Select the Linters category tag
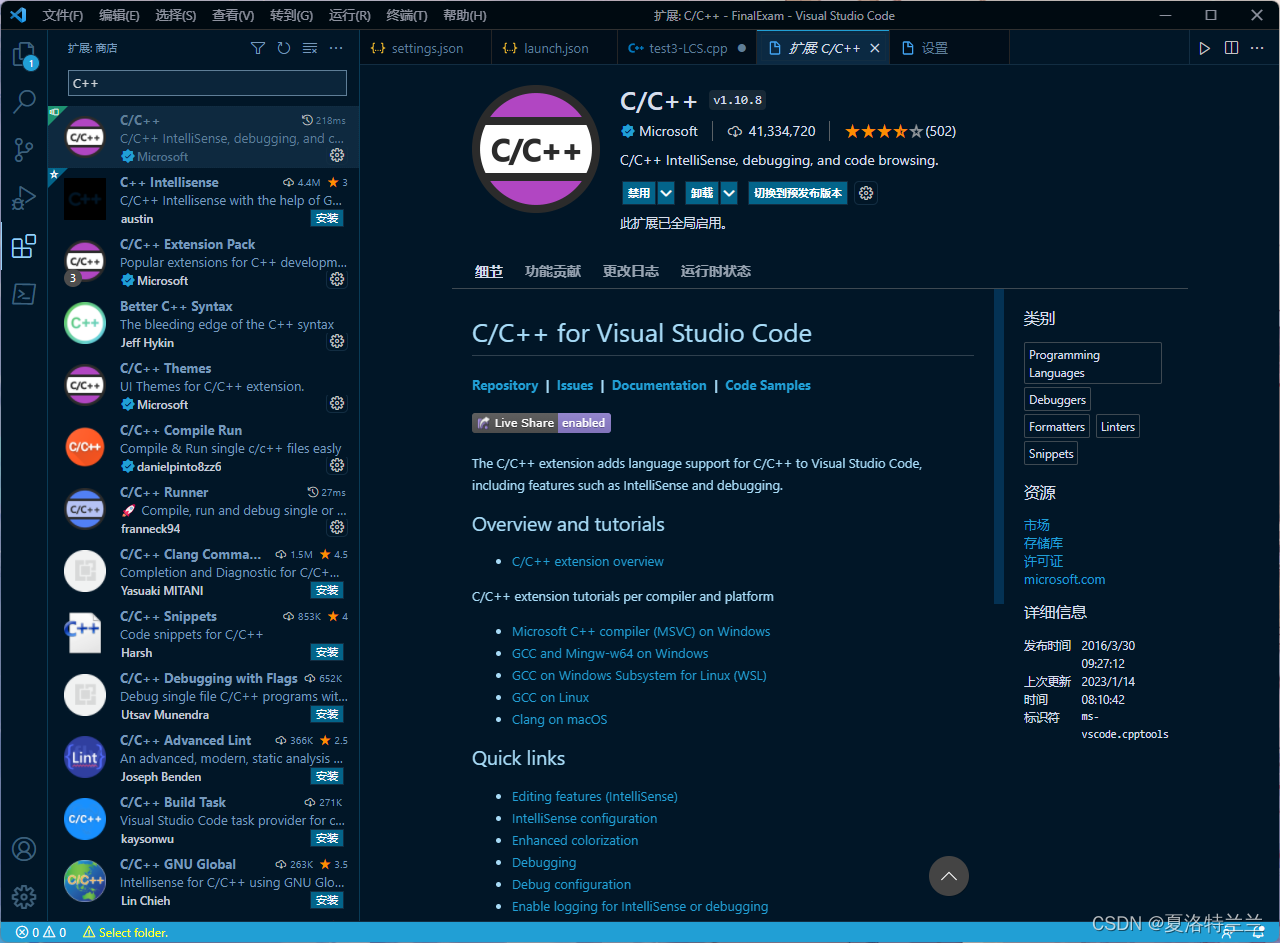 (x=1118, y=427)
